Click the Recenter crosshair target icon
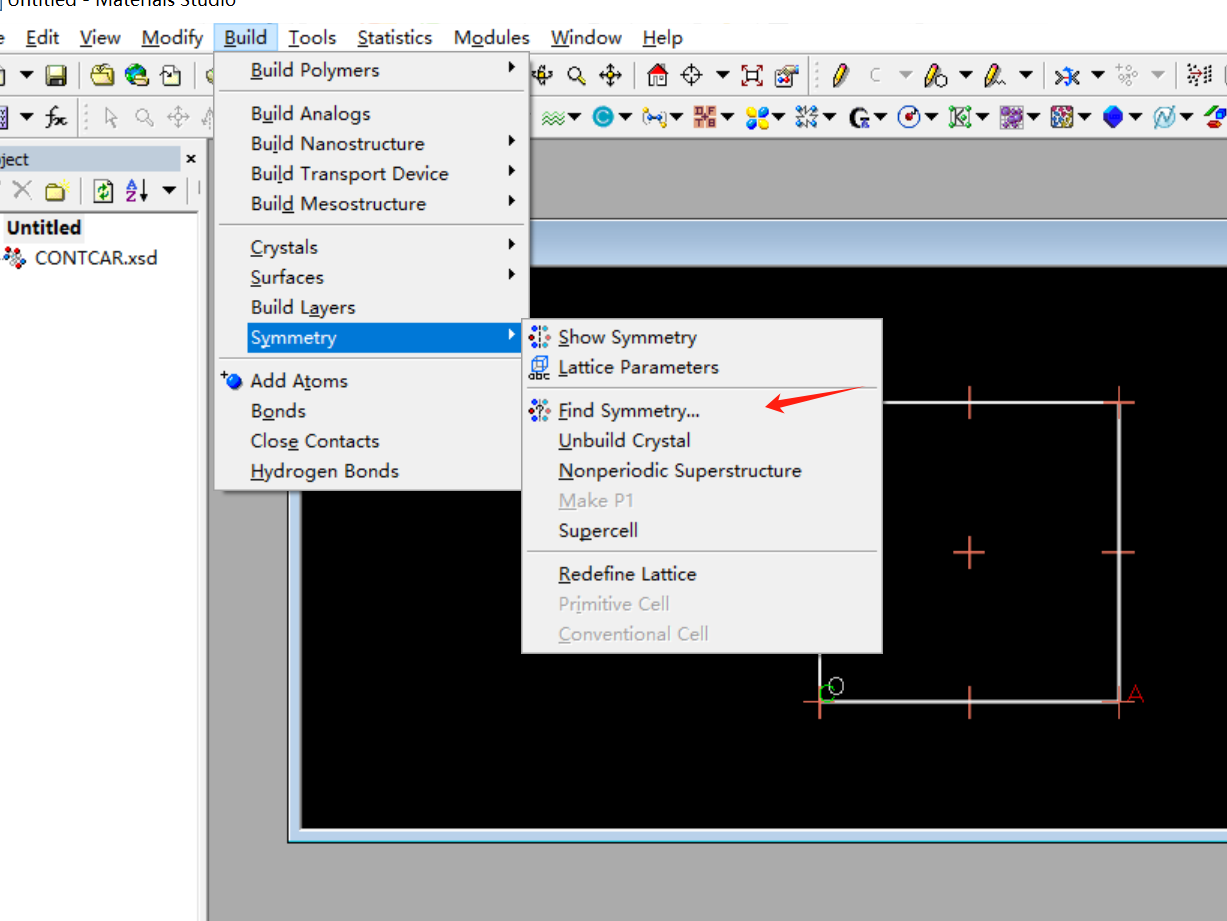Image resolution: width=1227 pixels, height=921 pixels. (x=692, y=75)
